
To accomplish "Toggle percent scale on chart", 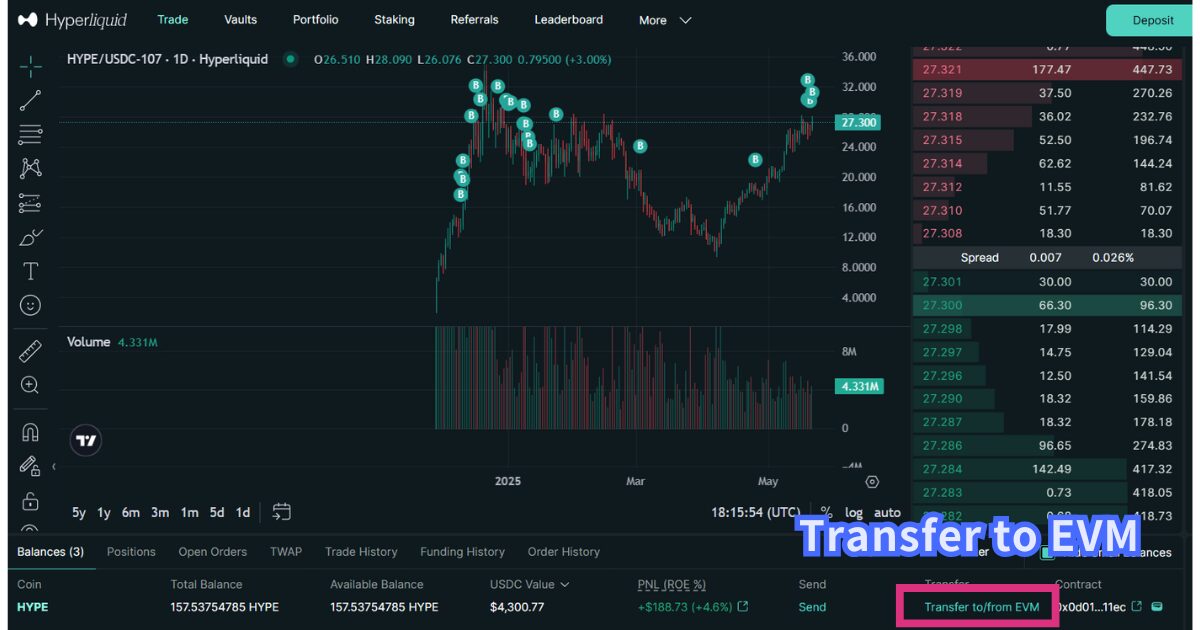I will click(826, 512).
